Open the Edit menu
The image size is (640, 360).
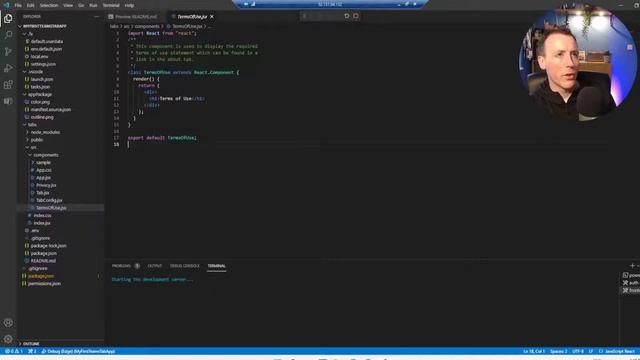(x=31, y=6)
